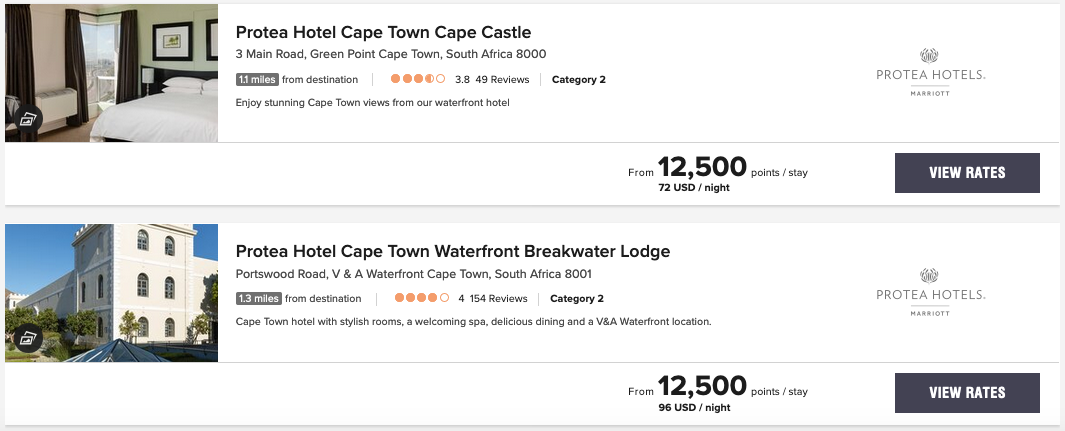
Task: Click the 4 rating circles for Breakwater Lodge
Action: coord(421,298)
